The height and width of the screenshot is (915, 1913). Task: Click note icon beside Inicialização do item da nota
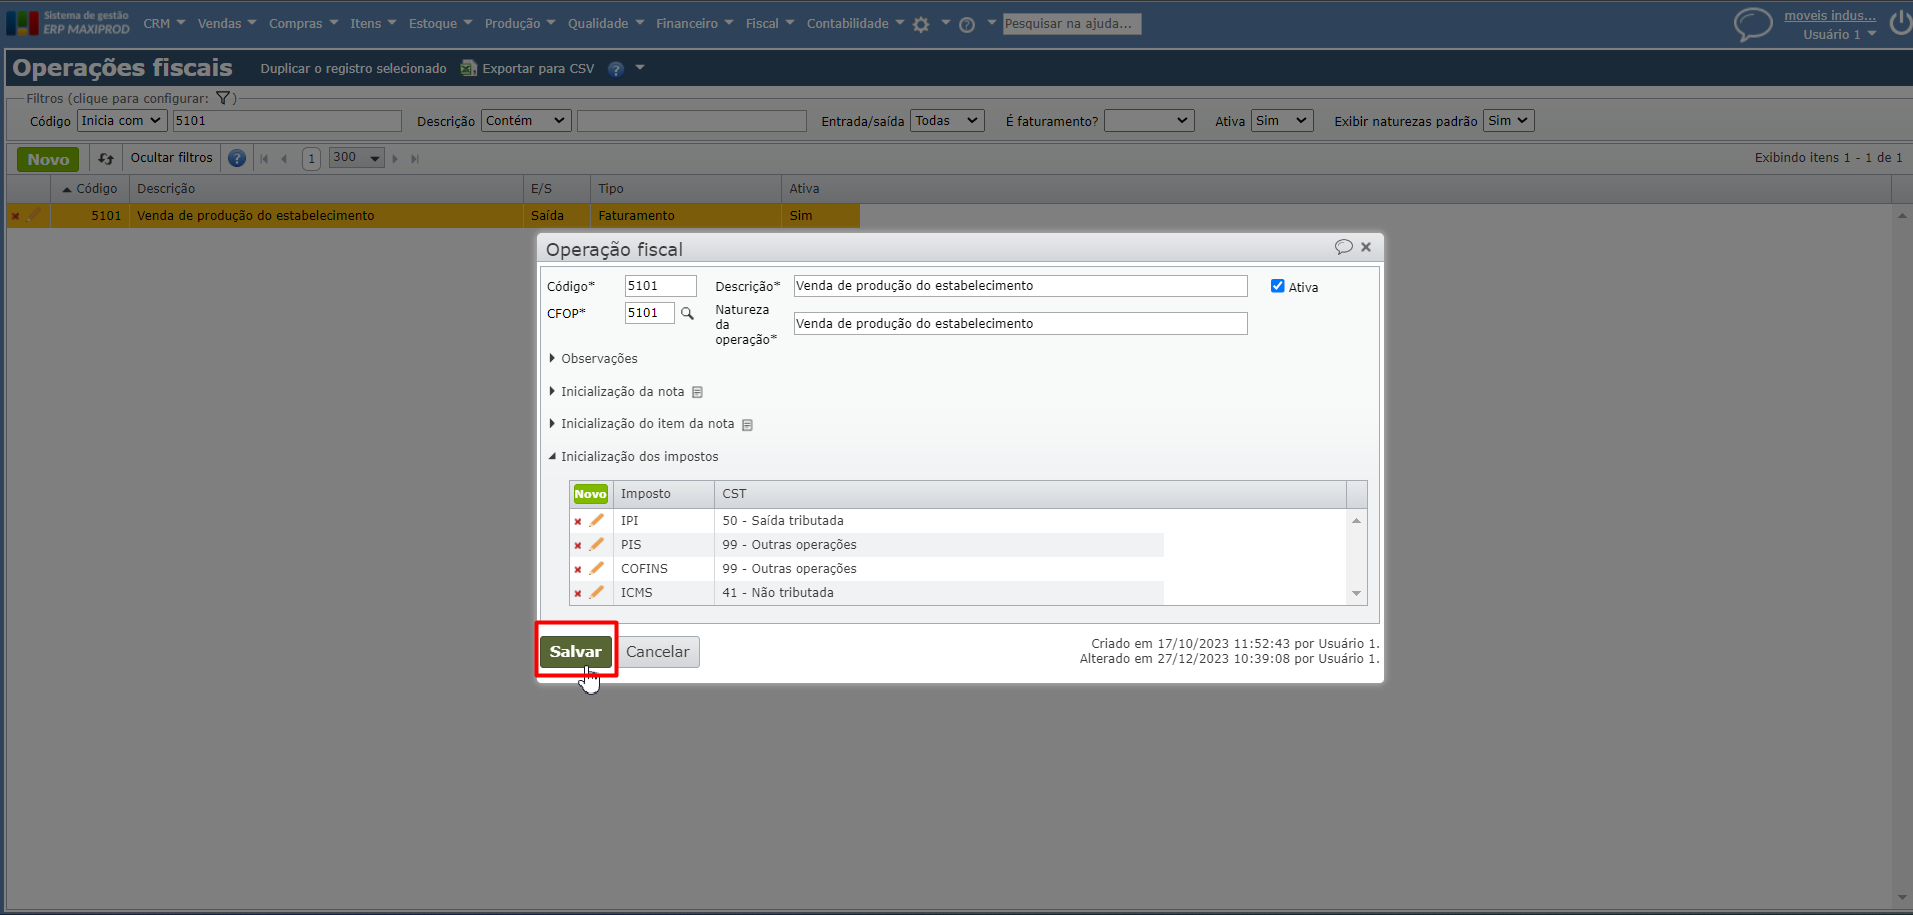pos(747,425)
